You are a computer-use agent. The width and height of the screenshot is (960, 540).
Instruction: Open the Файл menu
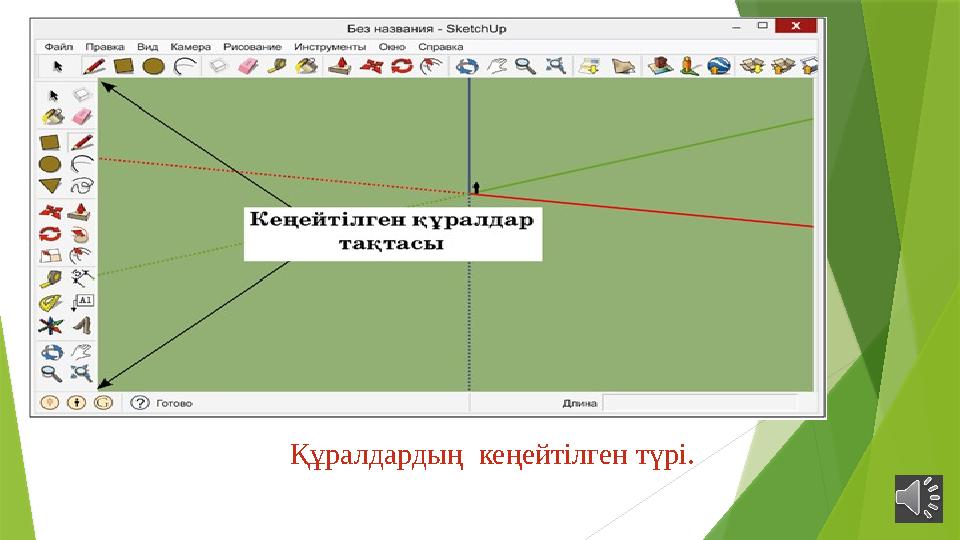click(x=59, y=47)
